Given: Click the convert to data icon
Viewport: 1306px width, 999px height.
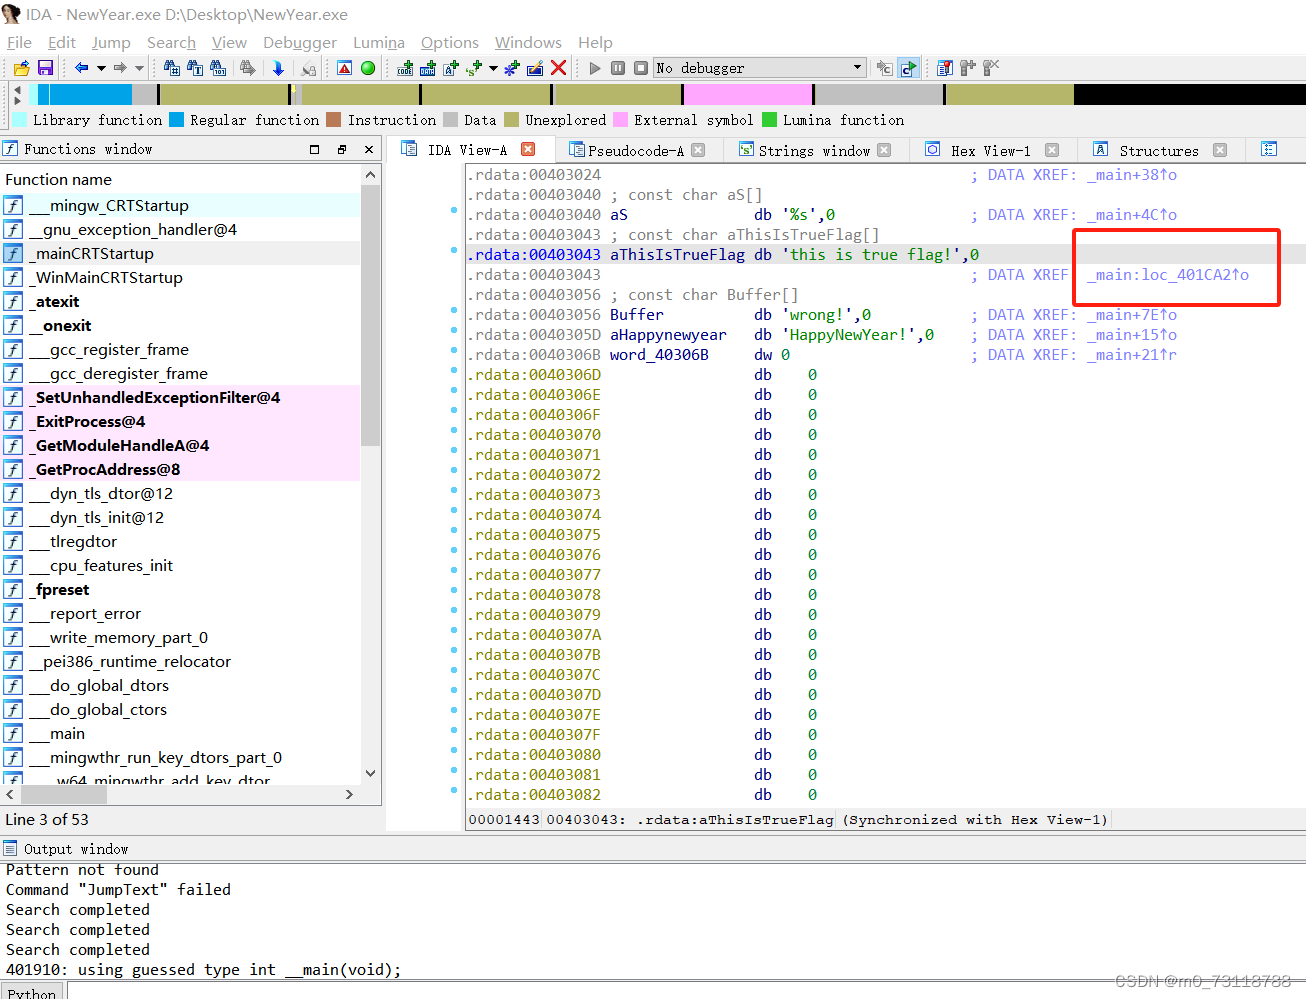Looking at the screenshot, I should point(428,68).
